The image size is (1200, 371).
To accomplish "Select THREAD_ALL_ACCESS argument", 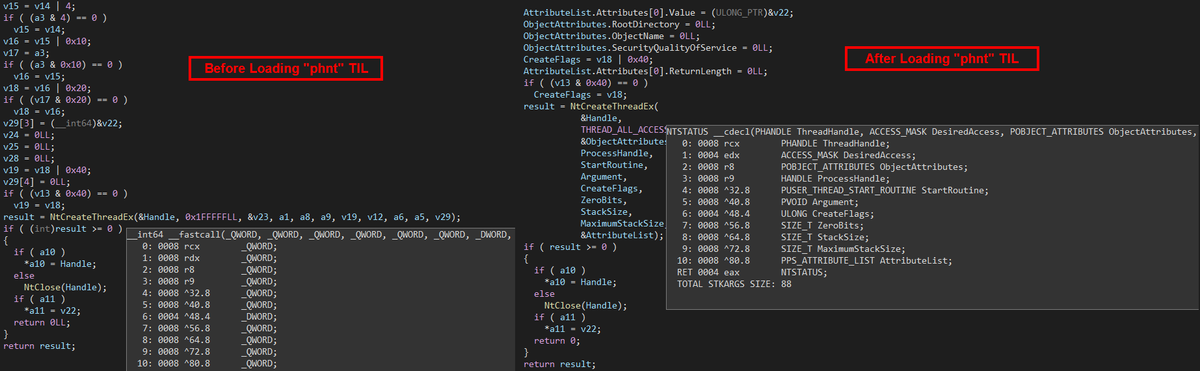I will [x=624, y=130].
